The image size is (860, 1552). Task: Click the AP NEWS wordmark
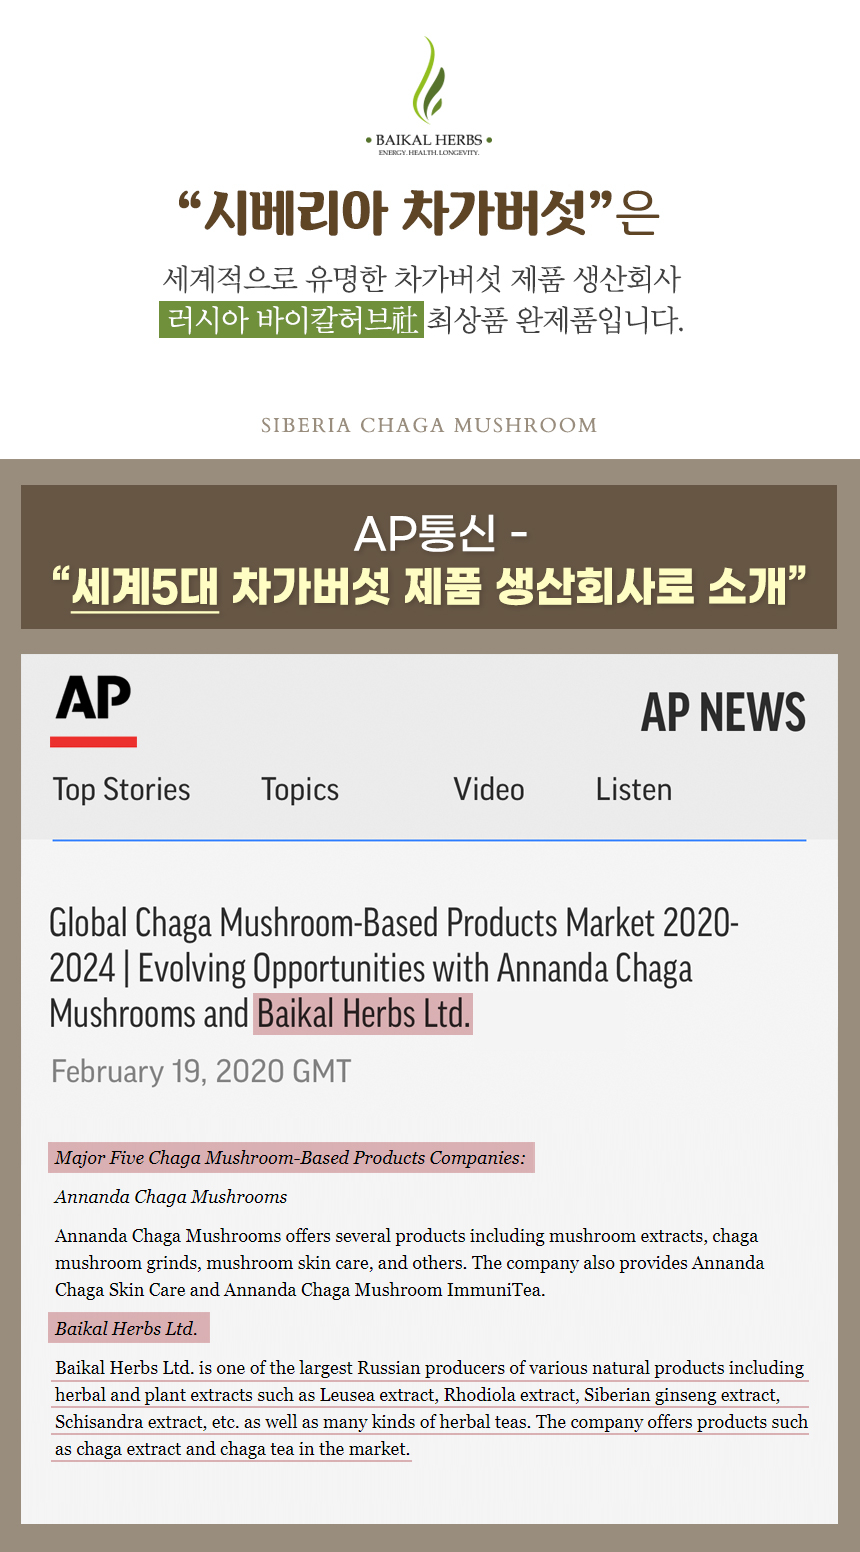point(723,712)
